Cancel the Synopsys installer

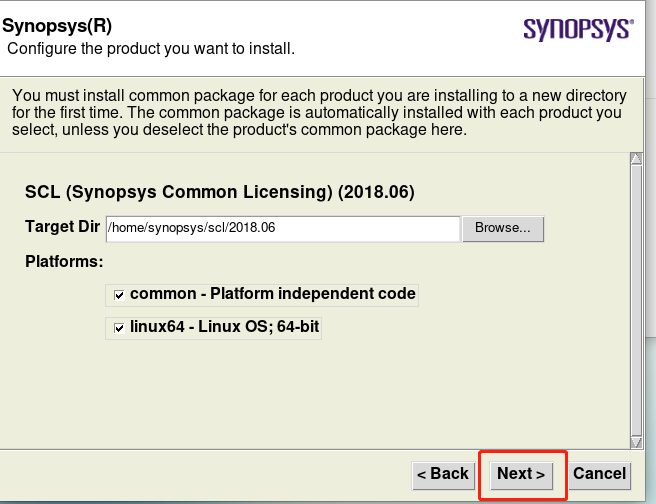click(x=600, y=475)
